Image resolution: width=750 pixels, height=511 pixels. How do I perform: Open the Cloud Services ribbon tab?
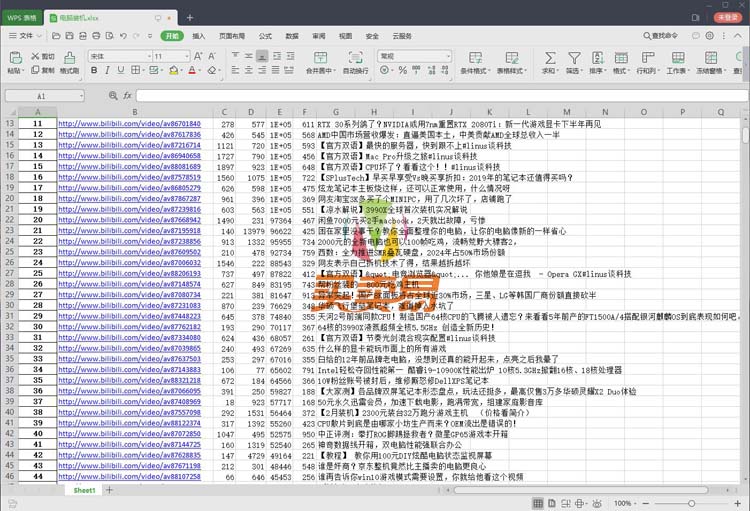pos(402,36)
